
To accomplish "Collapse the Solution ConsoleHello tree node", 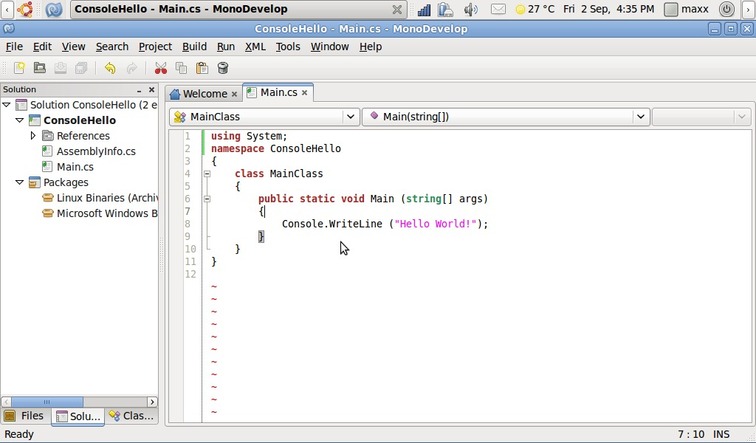I will (7, 105).
